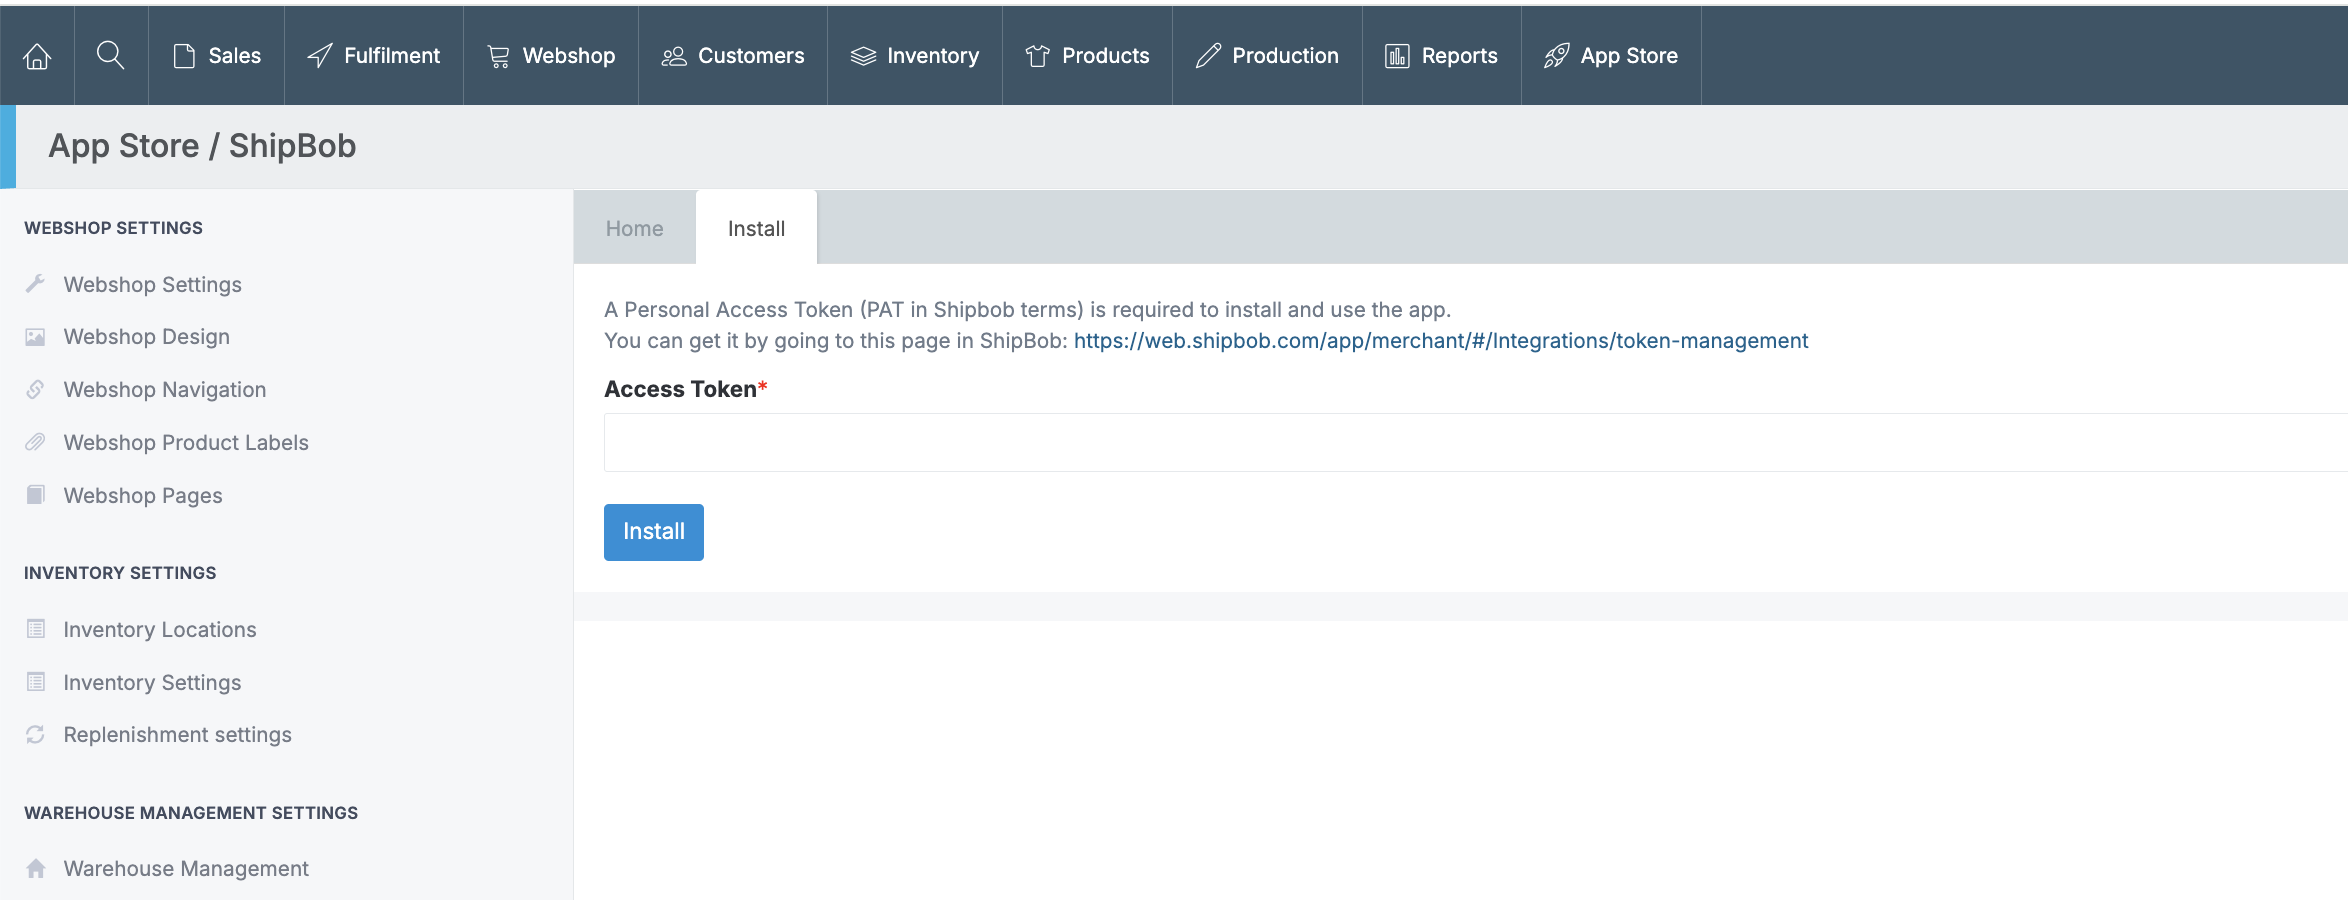The width and height of the screenshot is (2348, 900).
Task: Click the Personal Access Token description line
Action: pyautogui.click(x=1028, y=310)
